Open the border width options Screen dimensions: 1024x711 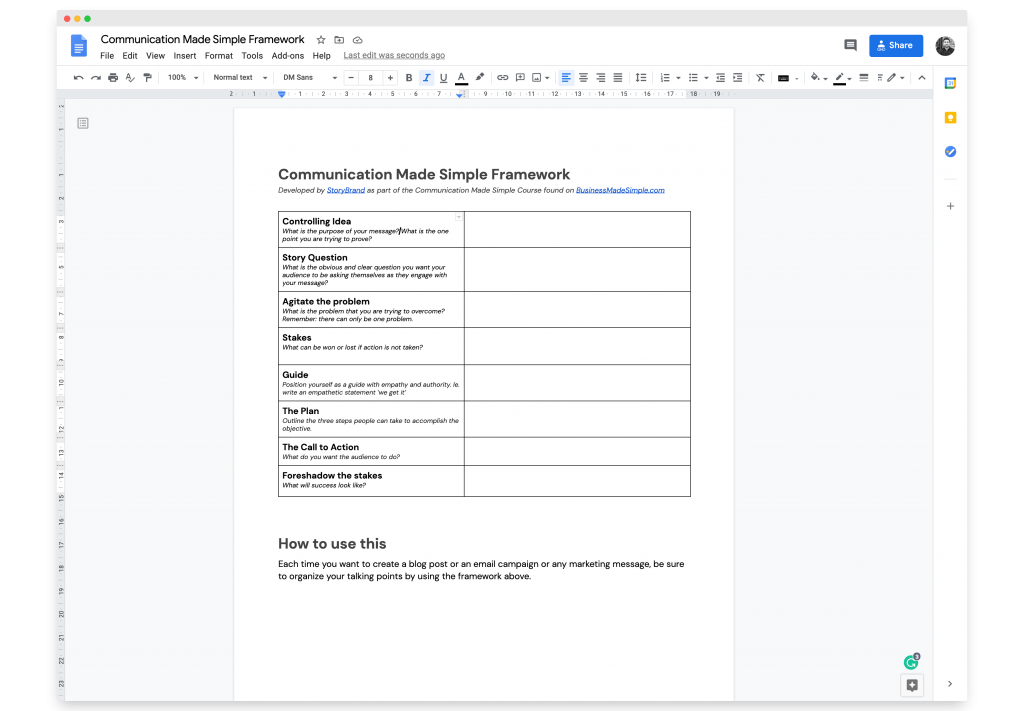[x=863, y=78]
